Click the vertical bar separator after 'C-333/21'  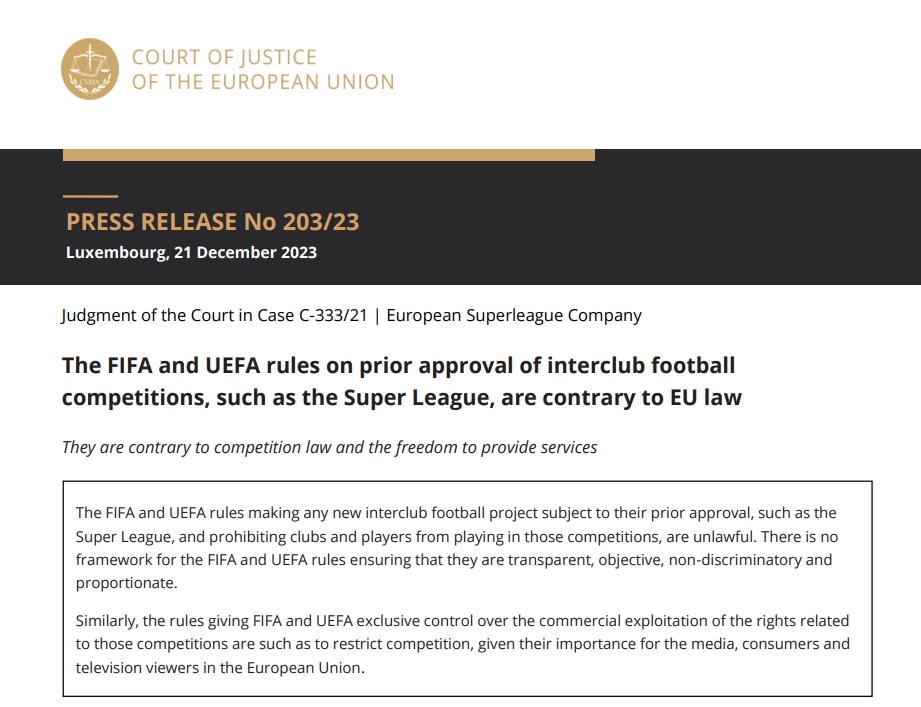coord(377,315)
